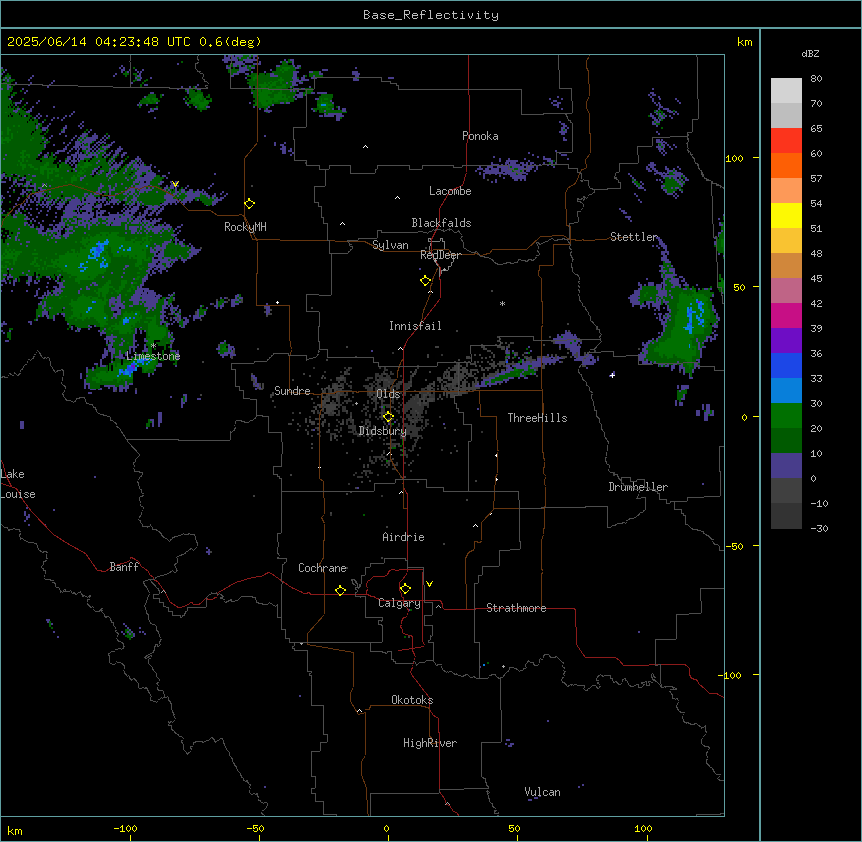862x842 pixels.
Task: Click the 50 tick on the bottom axis
Action: 514,828
